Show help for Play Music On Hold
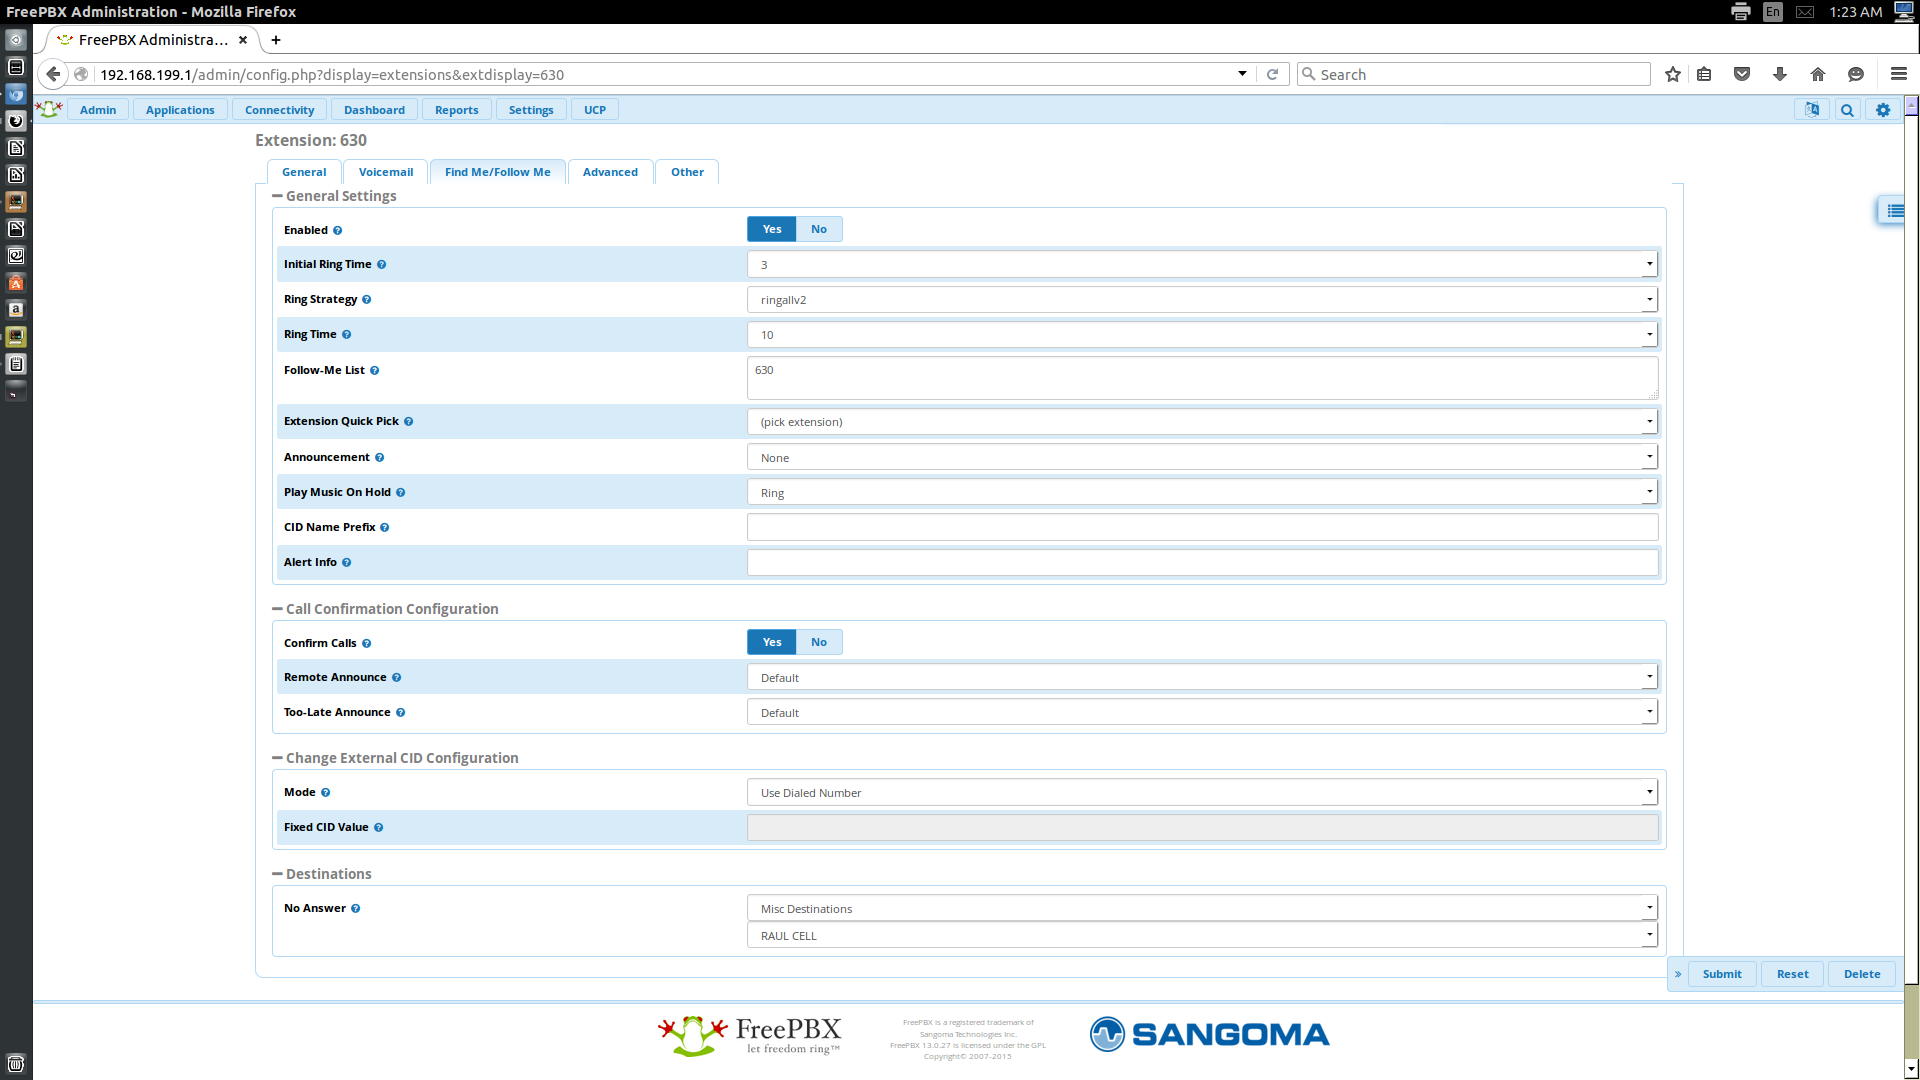 click(x=400, y=493)
